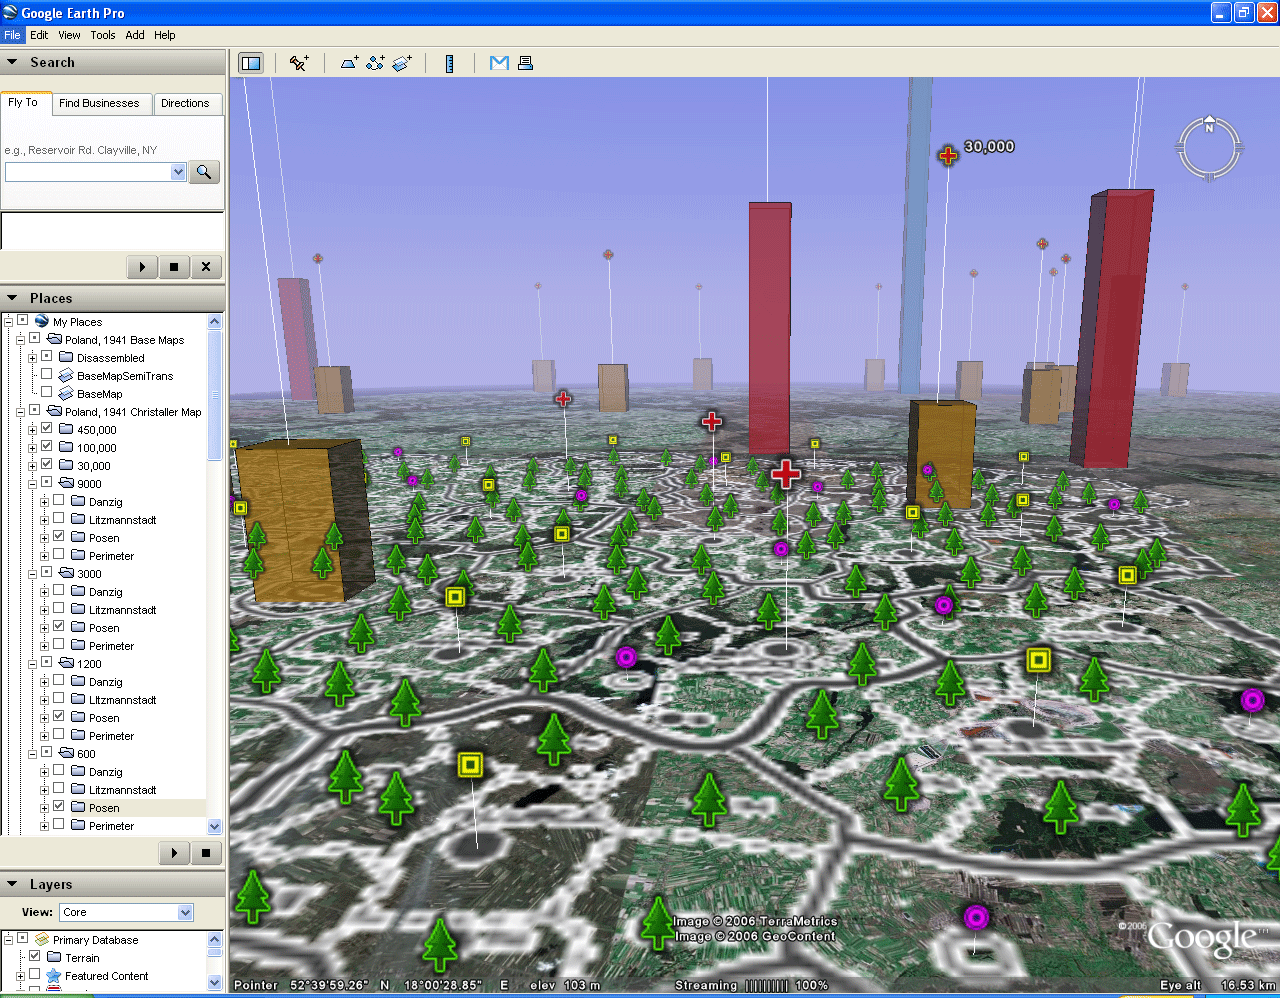
Task: Print the current view icon
Action: tap(525, 63)
